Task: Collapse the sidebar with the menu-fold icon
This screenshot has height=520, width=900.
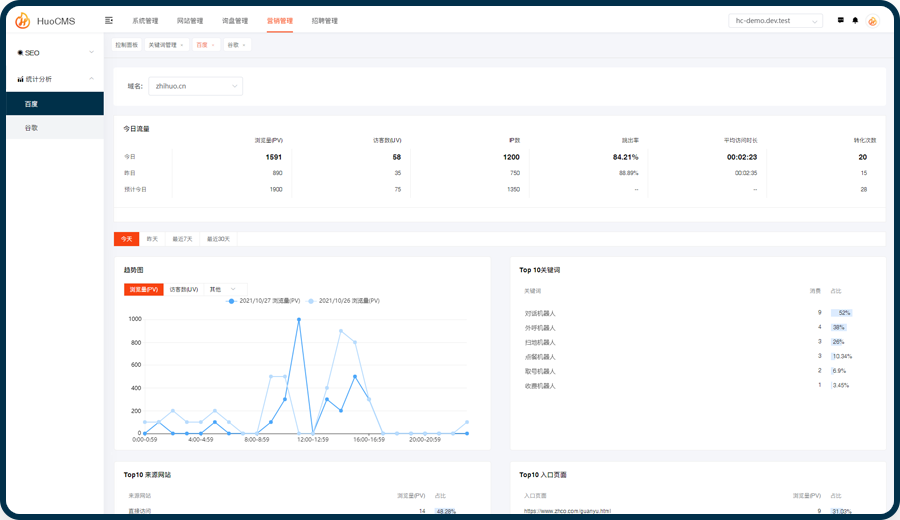Action: [x=108, y=21]
